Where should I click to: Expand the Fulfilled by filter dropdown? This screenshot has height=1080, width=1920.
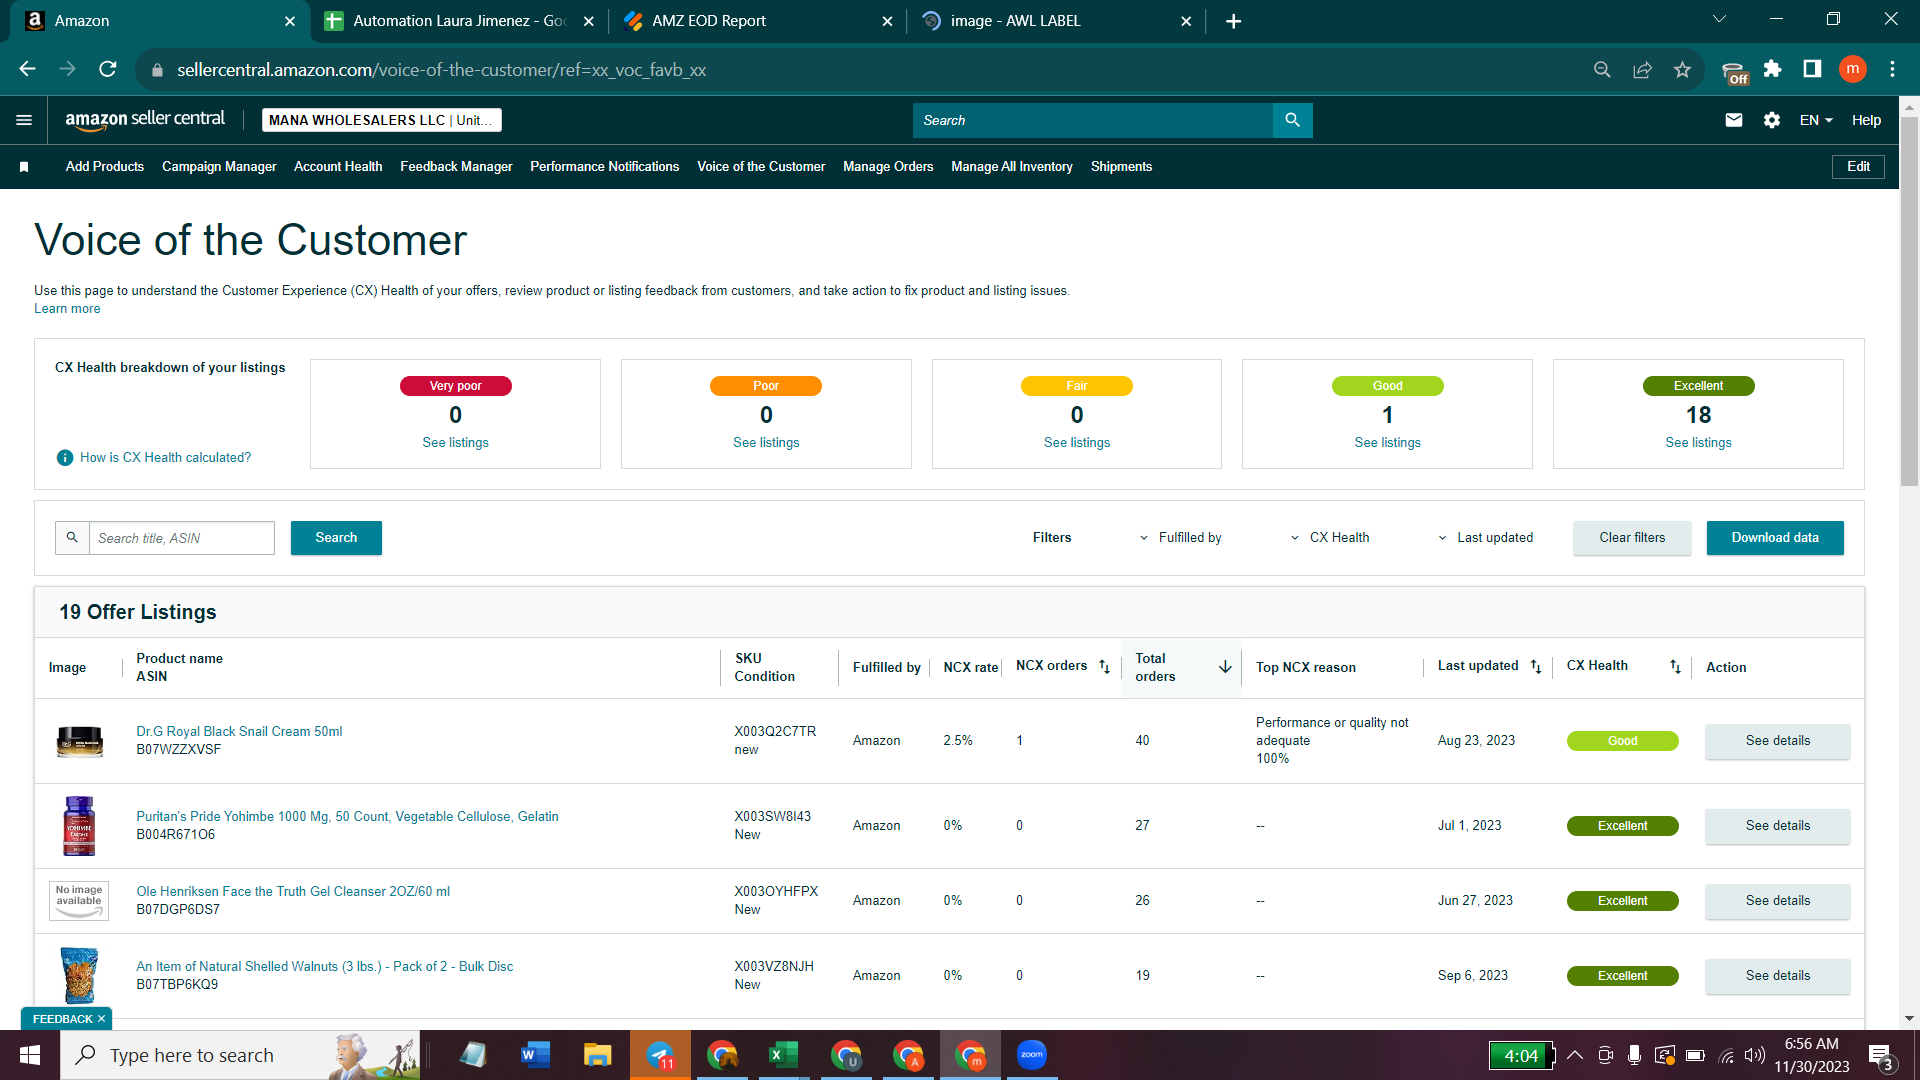click(1181, 538)
